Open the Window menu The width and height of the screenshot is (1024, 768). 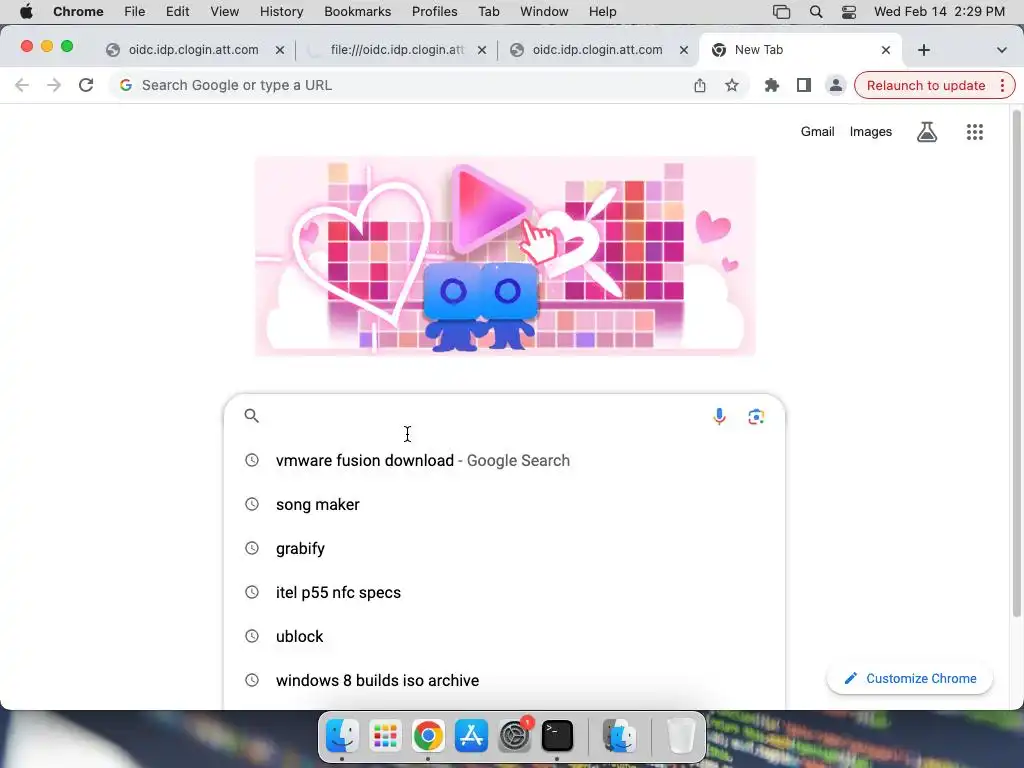[544, 12]
